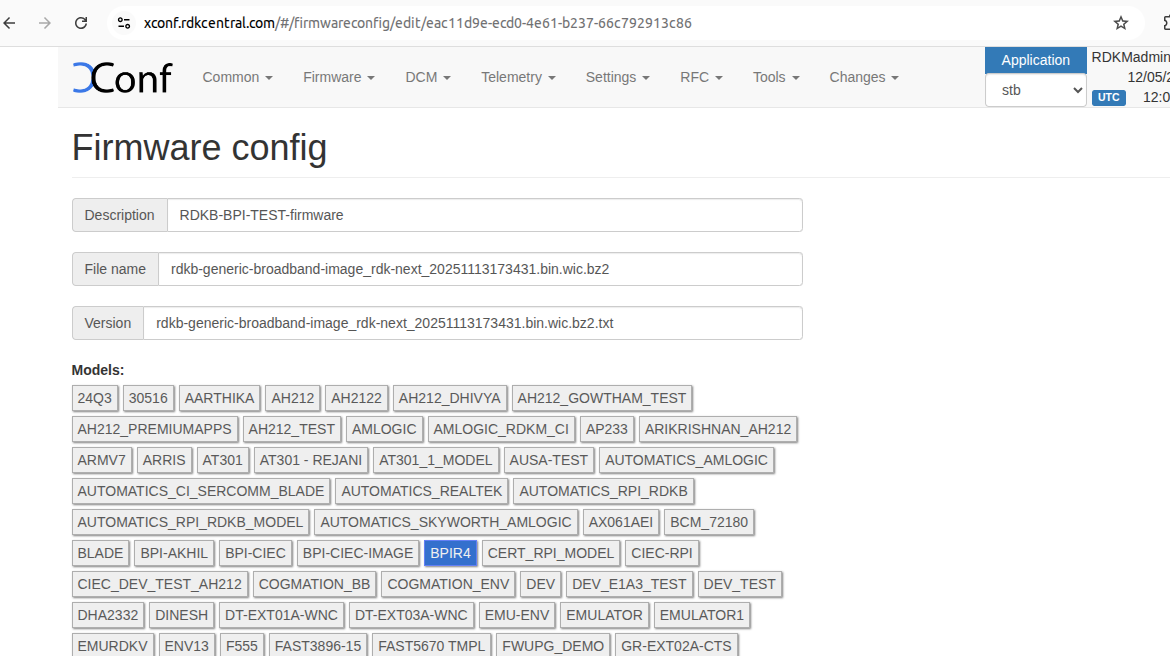Viewport: 1170px width, 656px height.
Task: Click the browser back arrow
Action: click(10, 23)
